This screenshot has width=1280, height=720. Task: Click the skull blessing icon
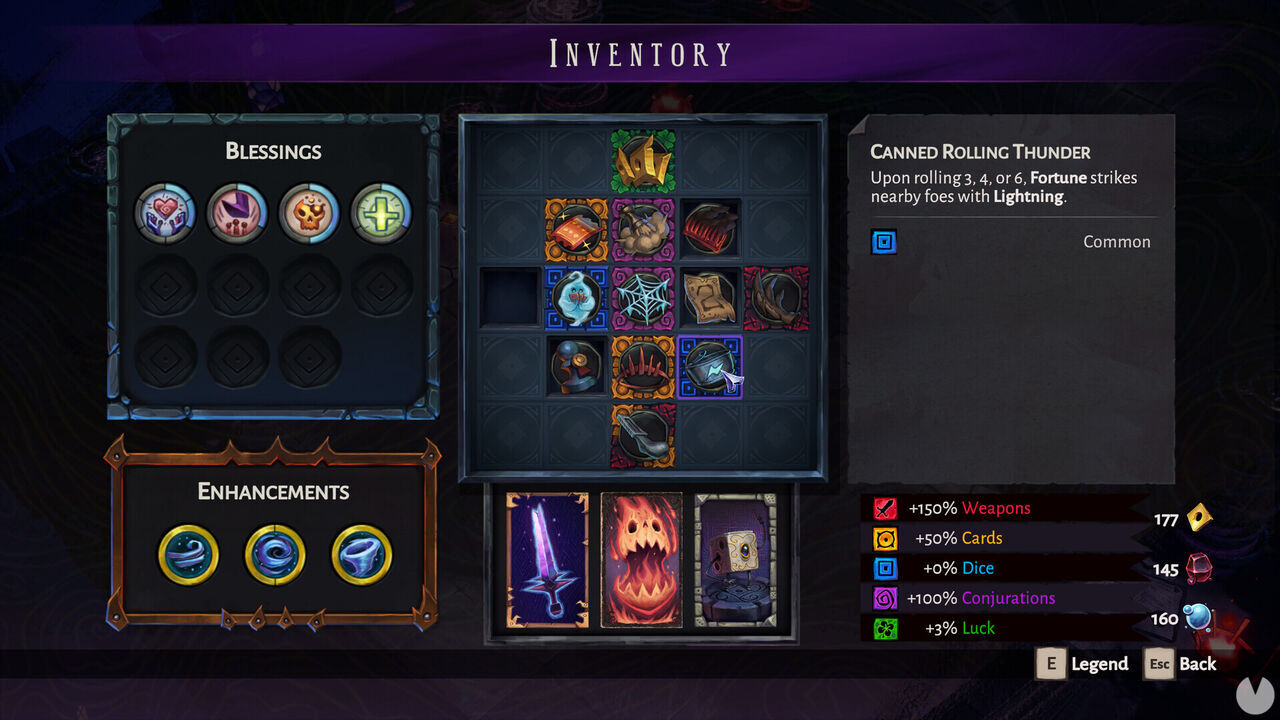[x=309, y=213]
